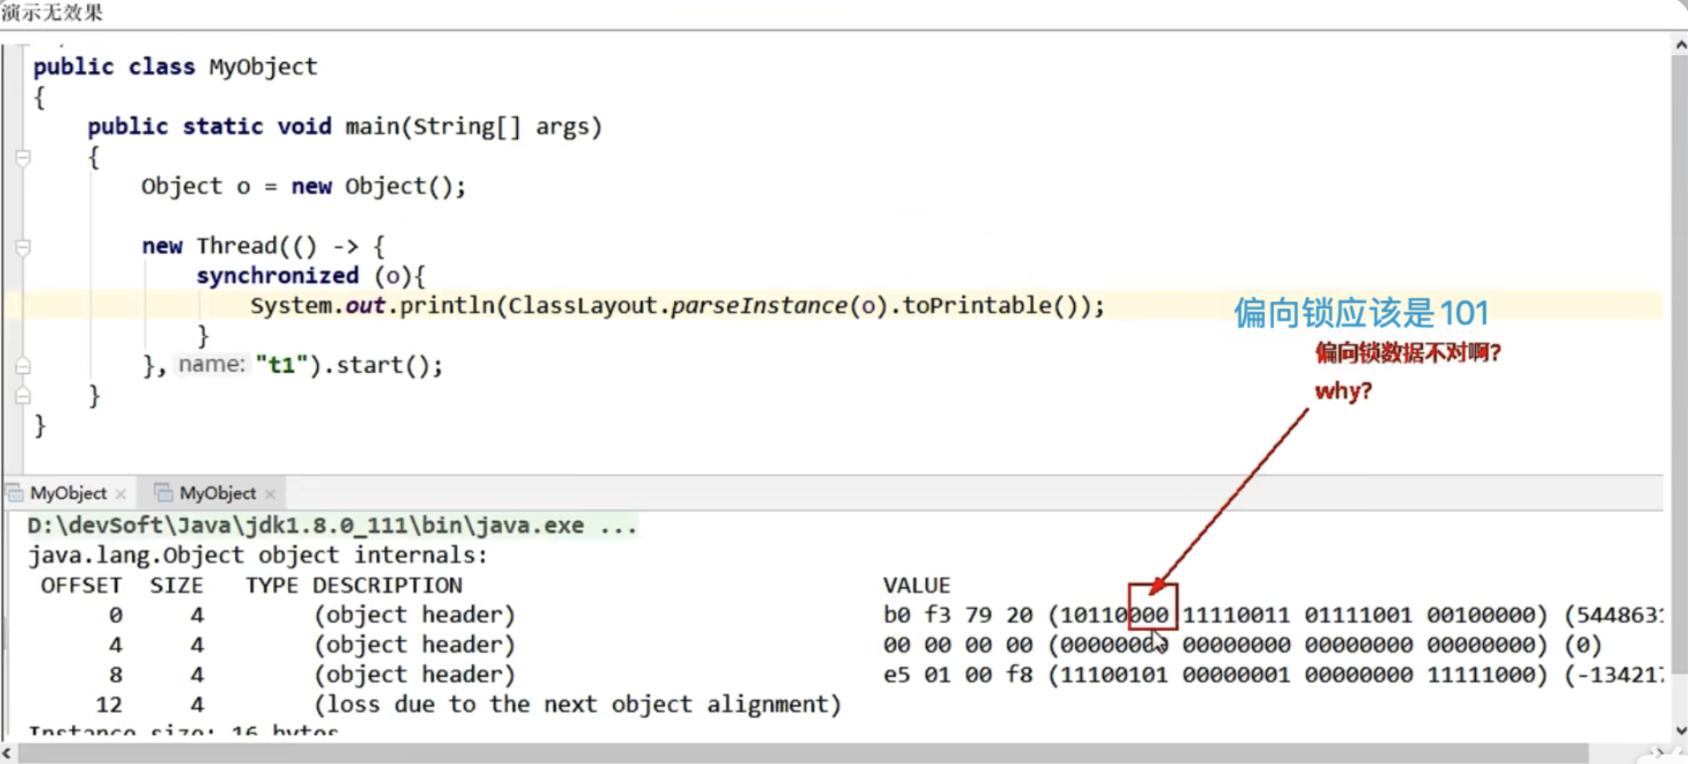Click fold end marker beside name: "t1" line
Viewport: 1688px width, 764px height.
23,366
